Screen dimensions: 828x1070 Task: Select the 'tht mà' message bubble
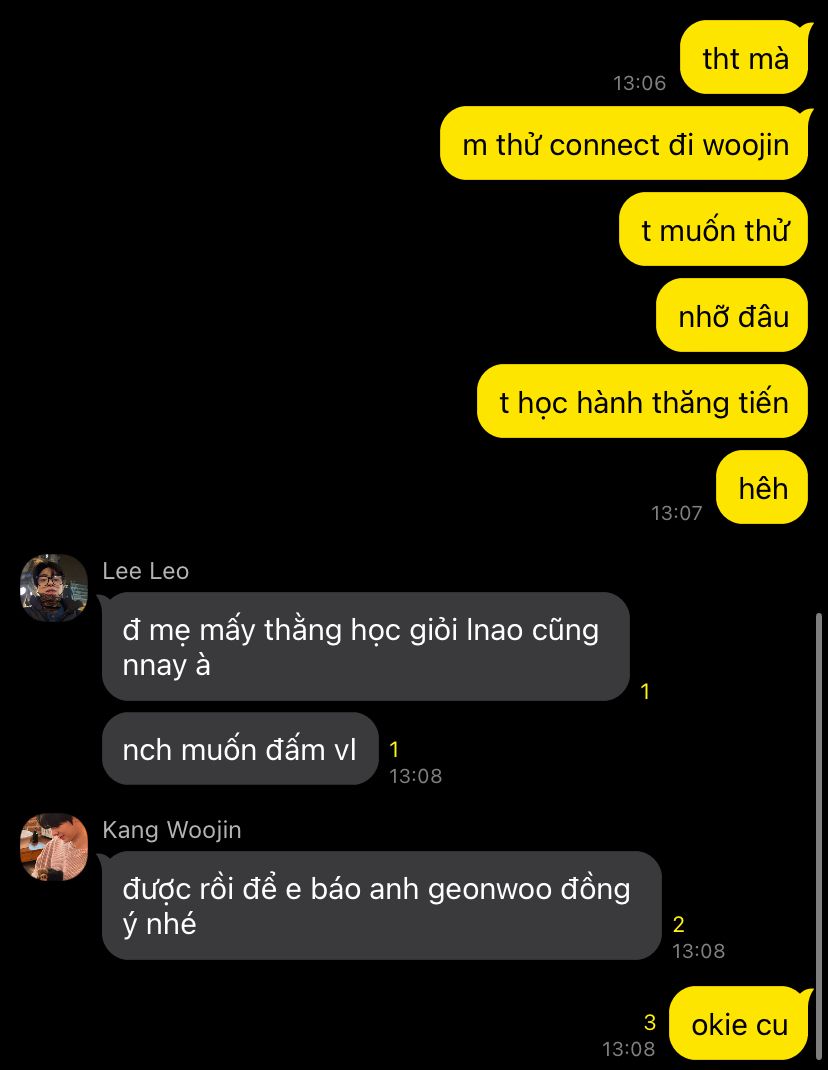[x=745, y=58]
